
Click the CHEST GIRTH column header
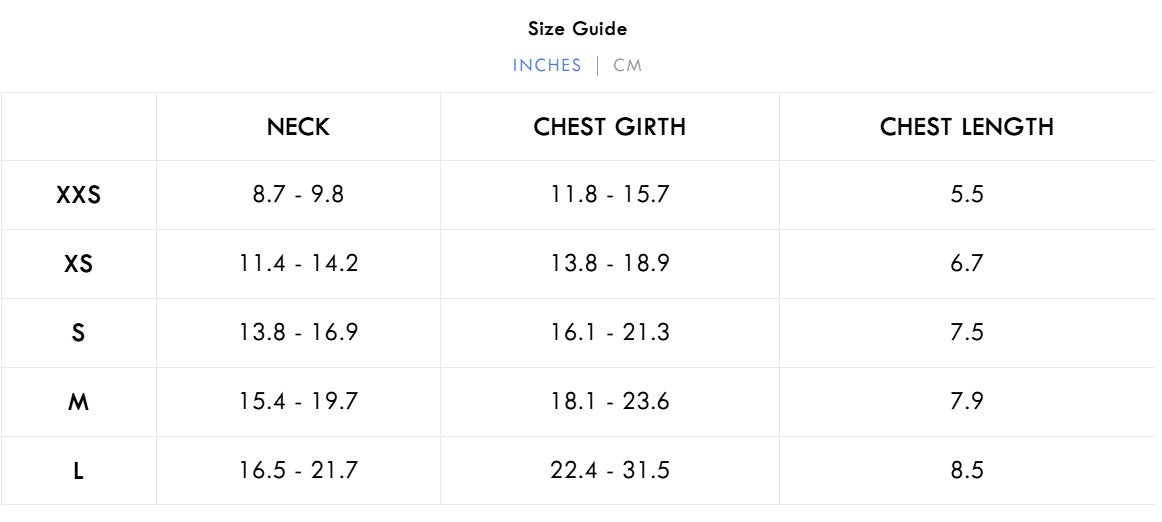pyautogui.click(x=610, y=127)
